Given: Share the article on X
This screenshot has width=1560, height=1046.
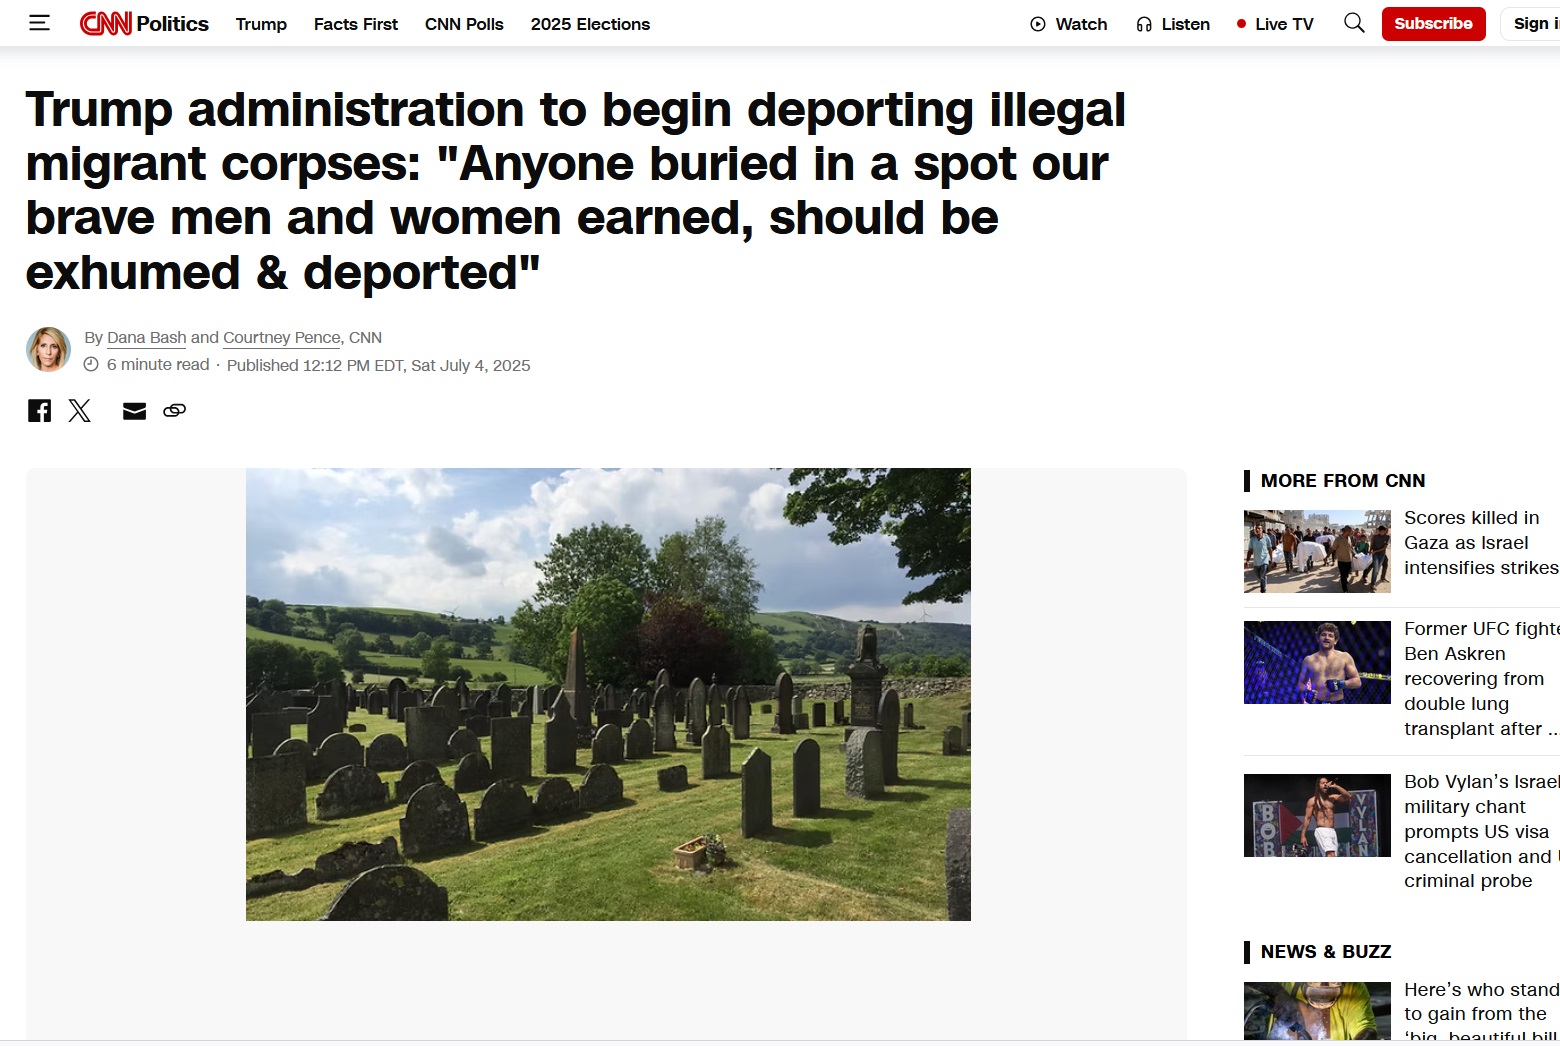Looking at the screenshot, I should coord(80,410).
